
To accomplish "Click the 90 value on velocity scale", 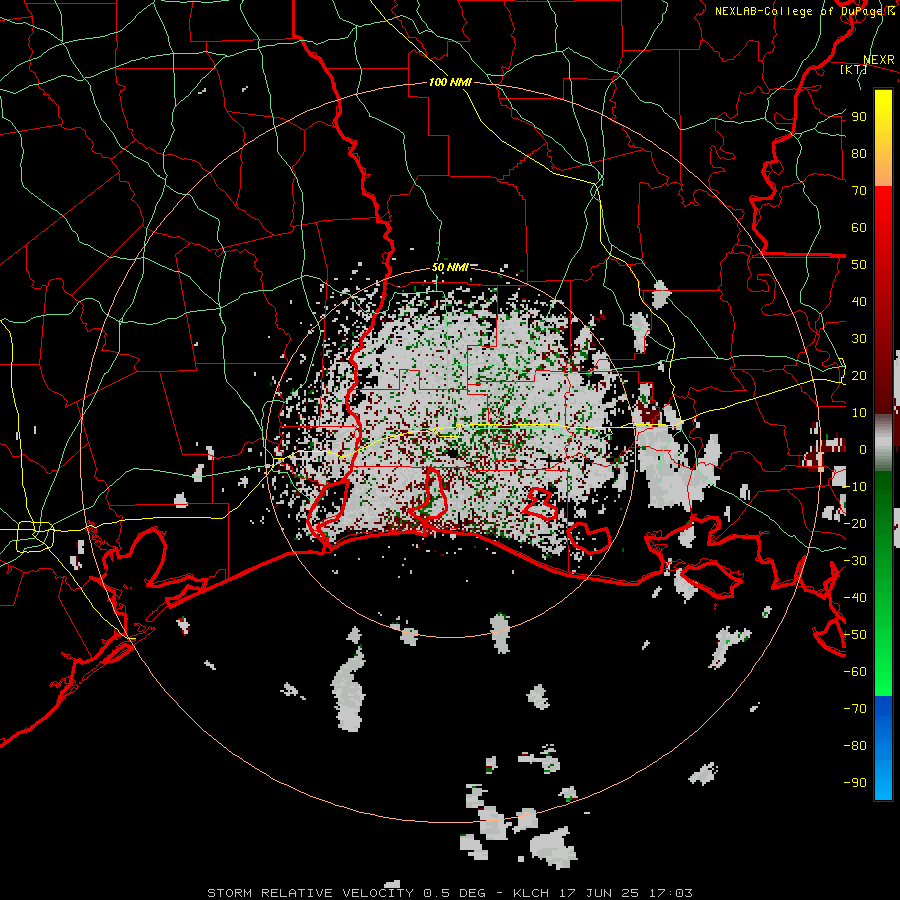I will pyautogui.click(x=859, y=117).
